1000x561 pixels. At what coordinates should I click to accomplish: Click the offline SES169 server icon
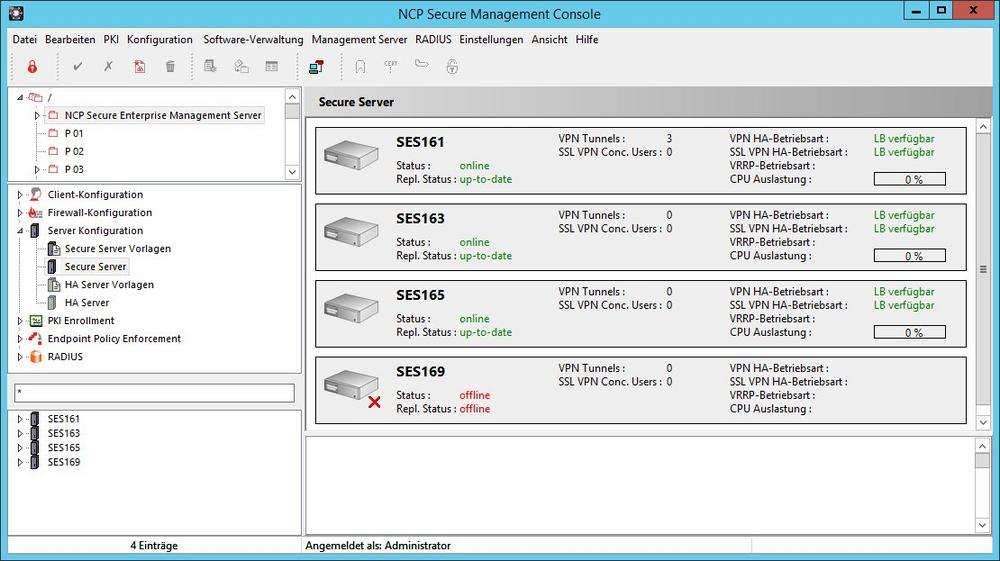351,385
